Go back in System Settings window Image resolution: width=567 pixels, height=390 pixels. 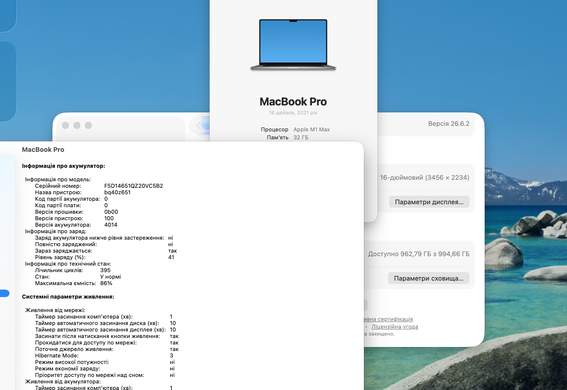point(198,125)
